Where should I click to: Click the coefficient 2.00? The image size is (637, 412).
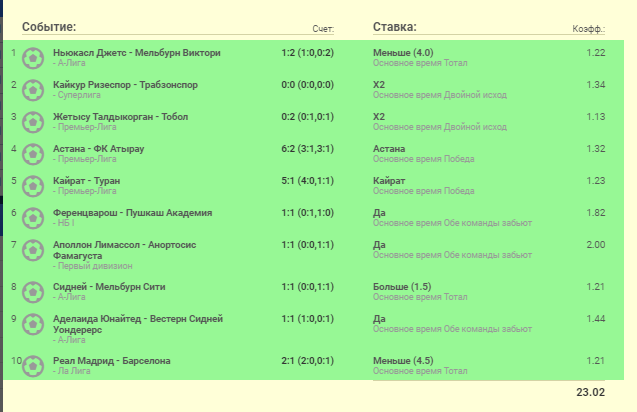(x=596, y=245)
